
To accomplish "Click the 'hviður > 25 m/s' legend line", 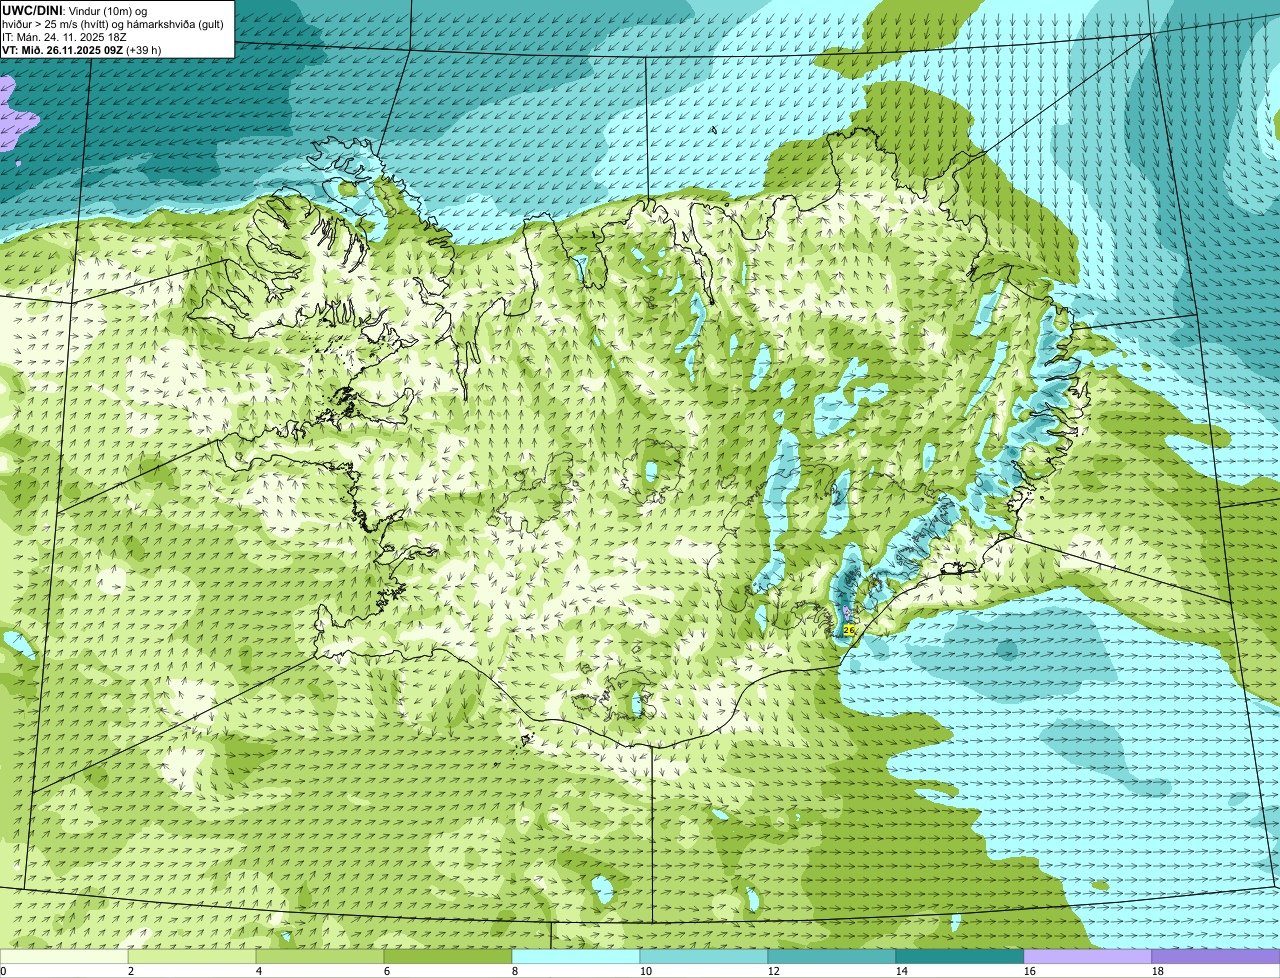I will pyautogui.click(x=113, y=23).
